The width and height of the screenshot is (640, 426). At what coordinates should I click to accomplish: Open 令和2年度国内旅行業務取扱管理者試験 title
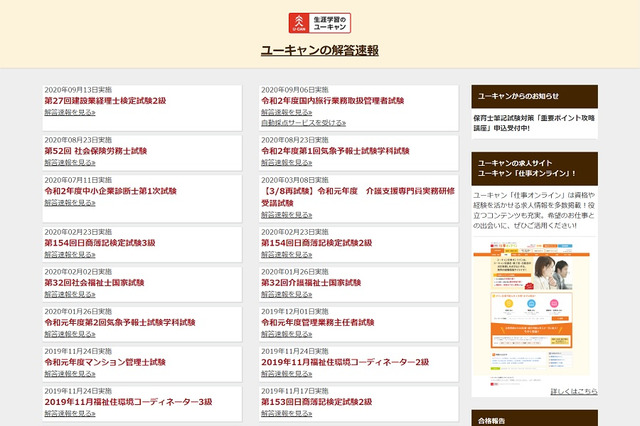pyautogui.click(x=332, y=100)
